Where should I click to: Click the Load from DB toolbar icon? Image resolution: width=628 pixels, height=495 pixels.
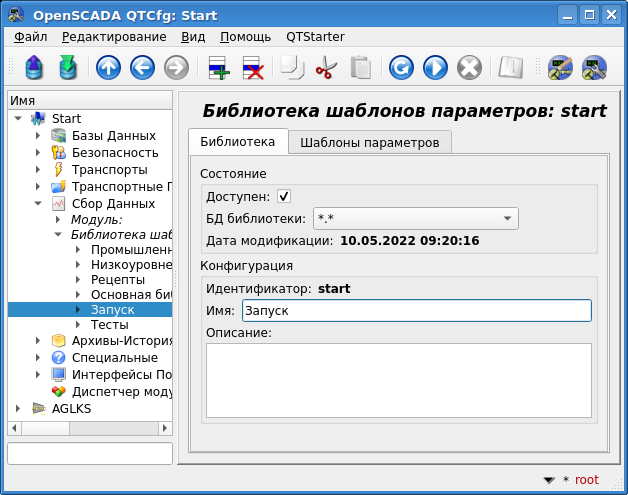[34, 67]
